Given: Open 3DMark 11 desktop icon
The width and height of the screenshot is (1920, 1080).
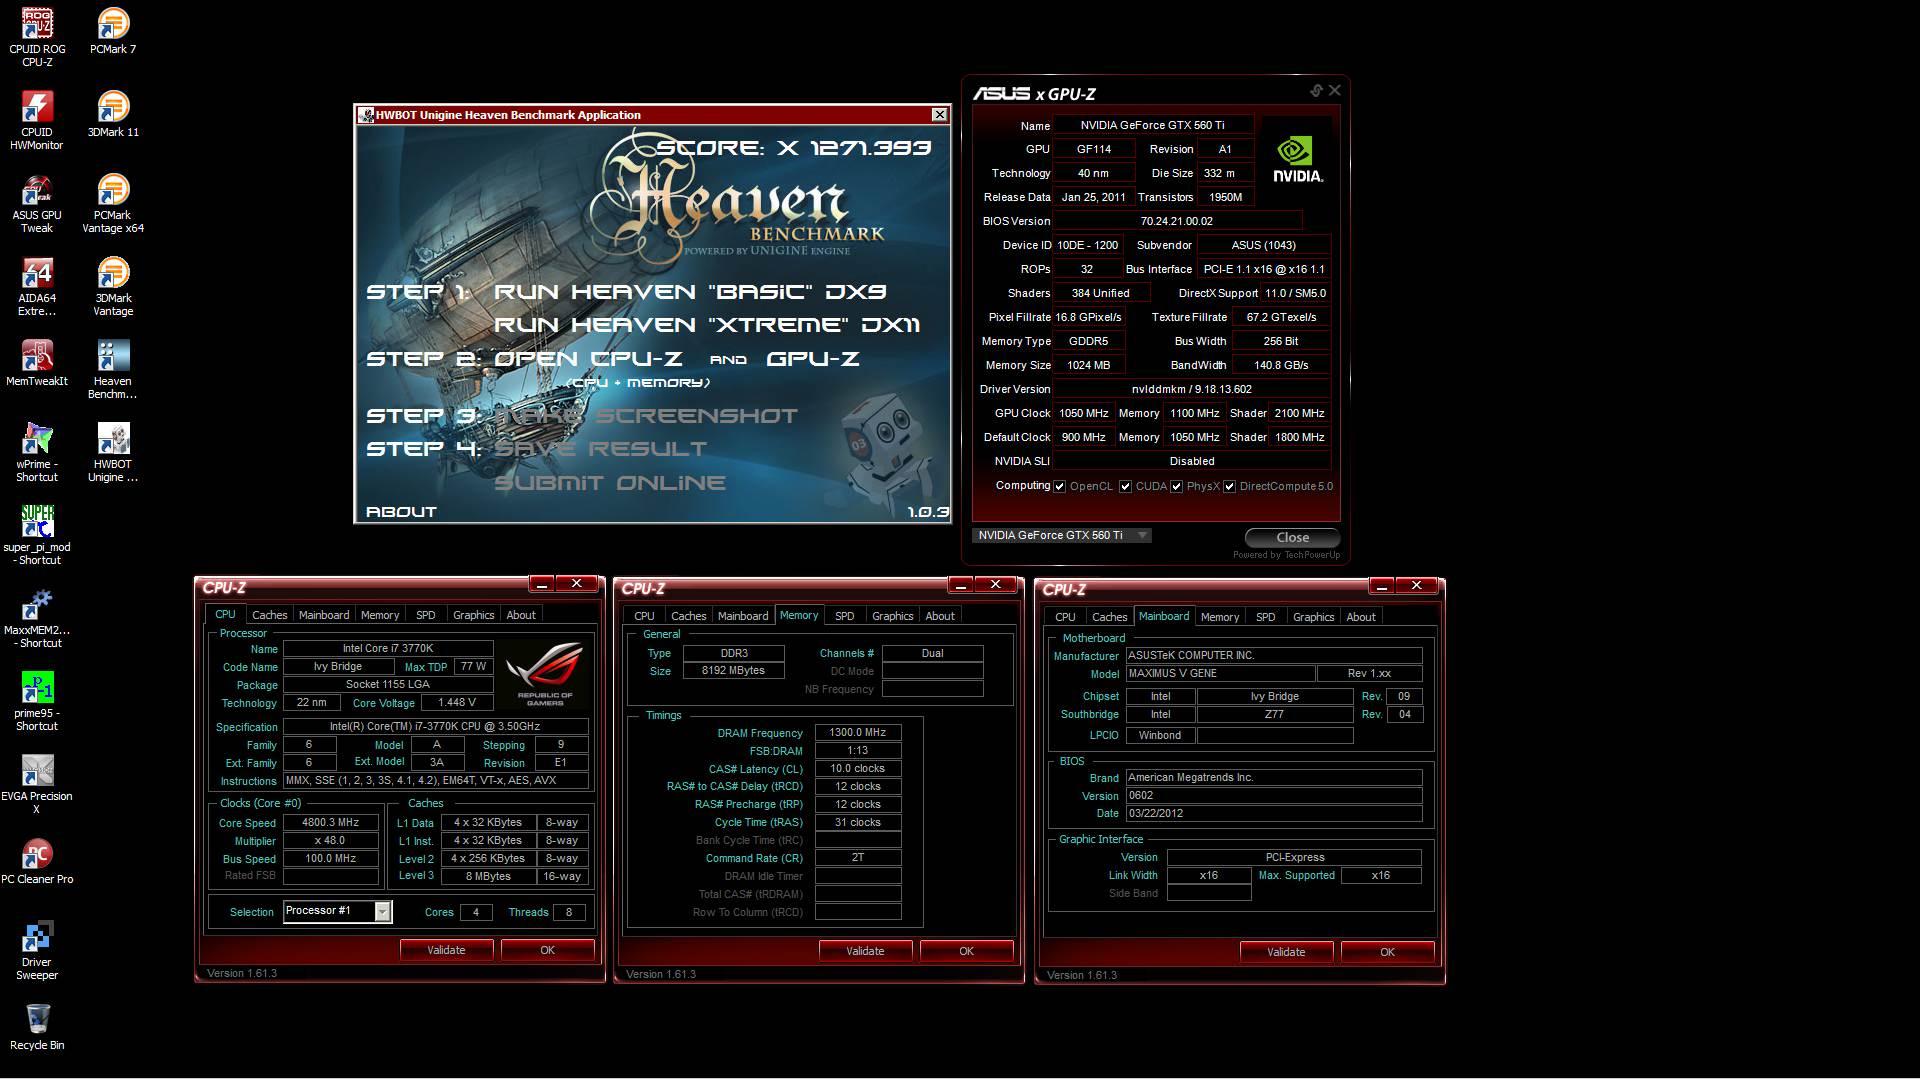Looking at the screenshot, I should [x=113, y=113].
